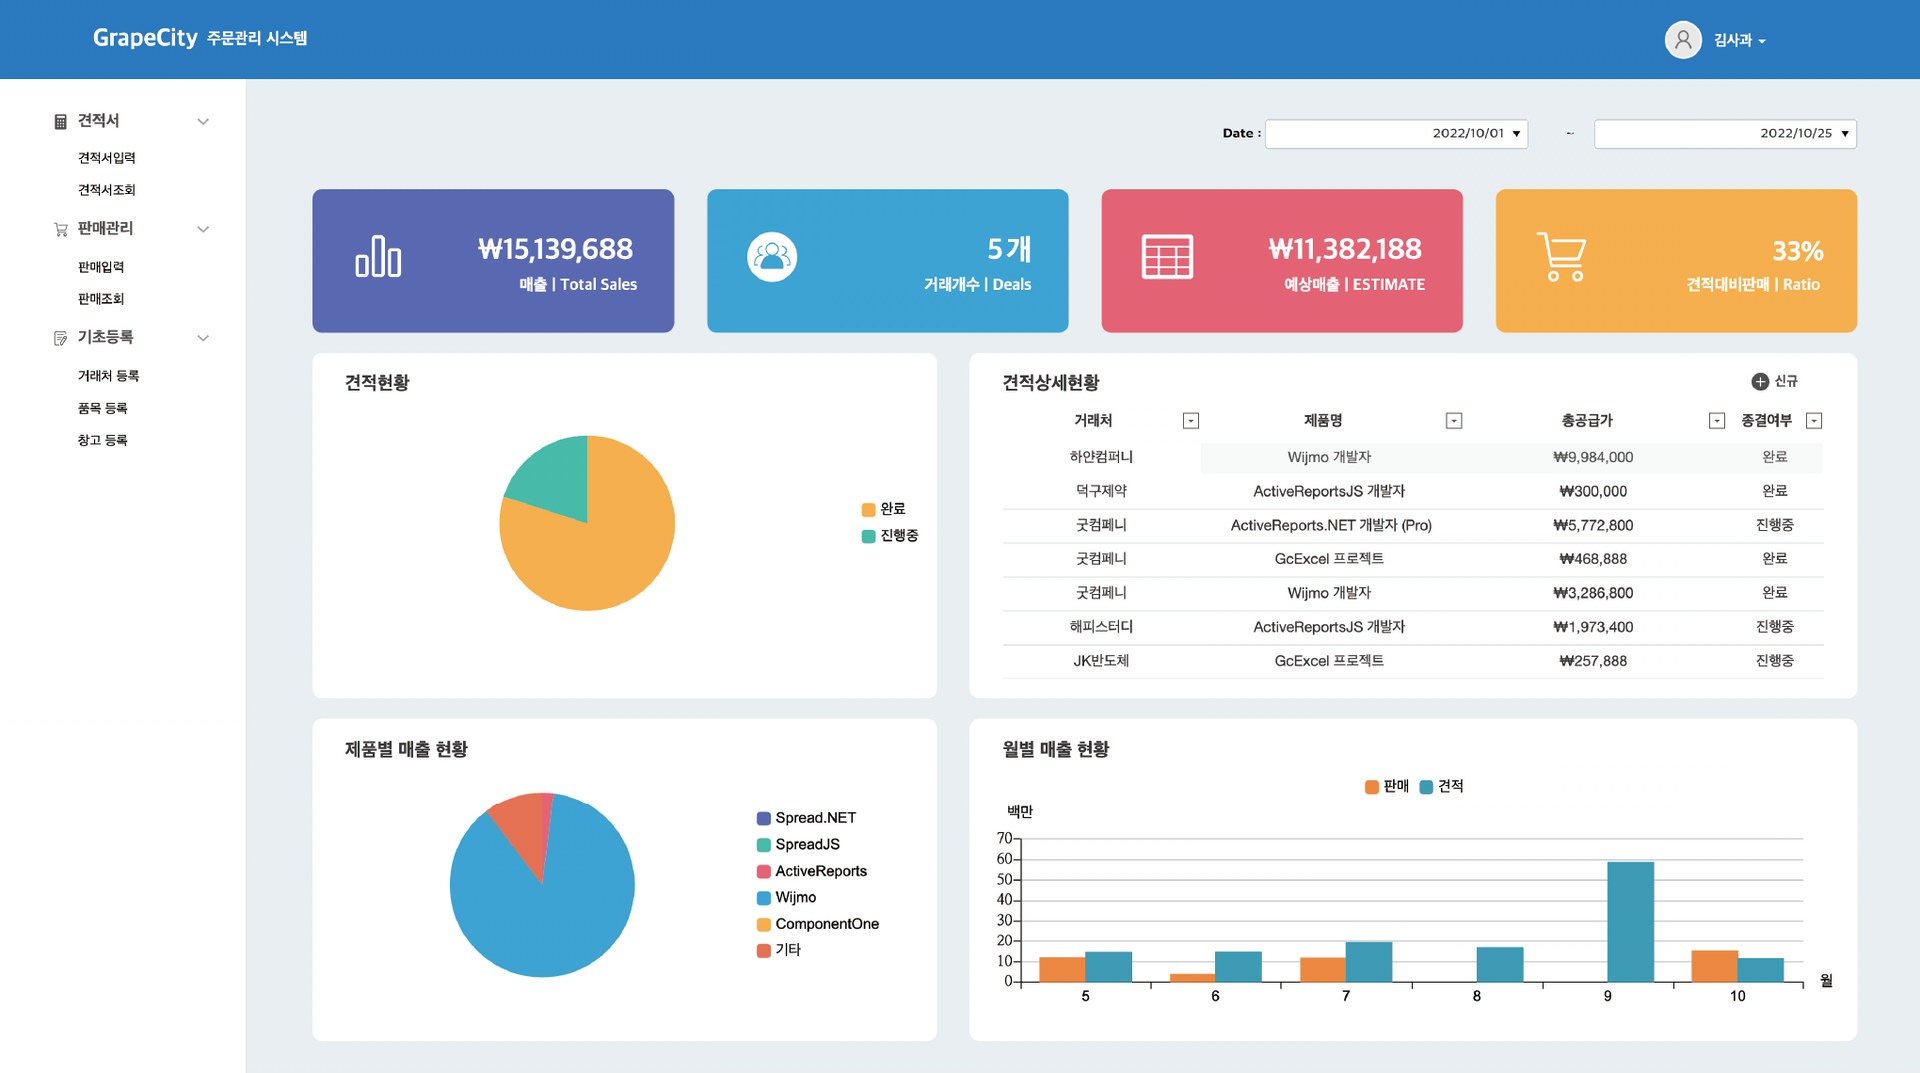The image size is (1920, 1073).
Task: Click the GrapeCity logo link
Action: tap(145, 38)
